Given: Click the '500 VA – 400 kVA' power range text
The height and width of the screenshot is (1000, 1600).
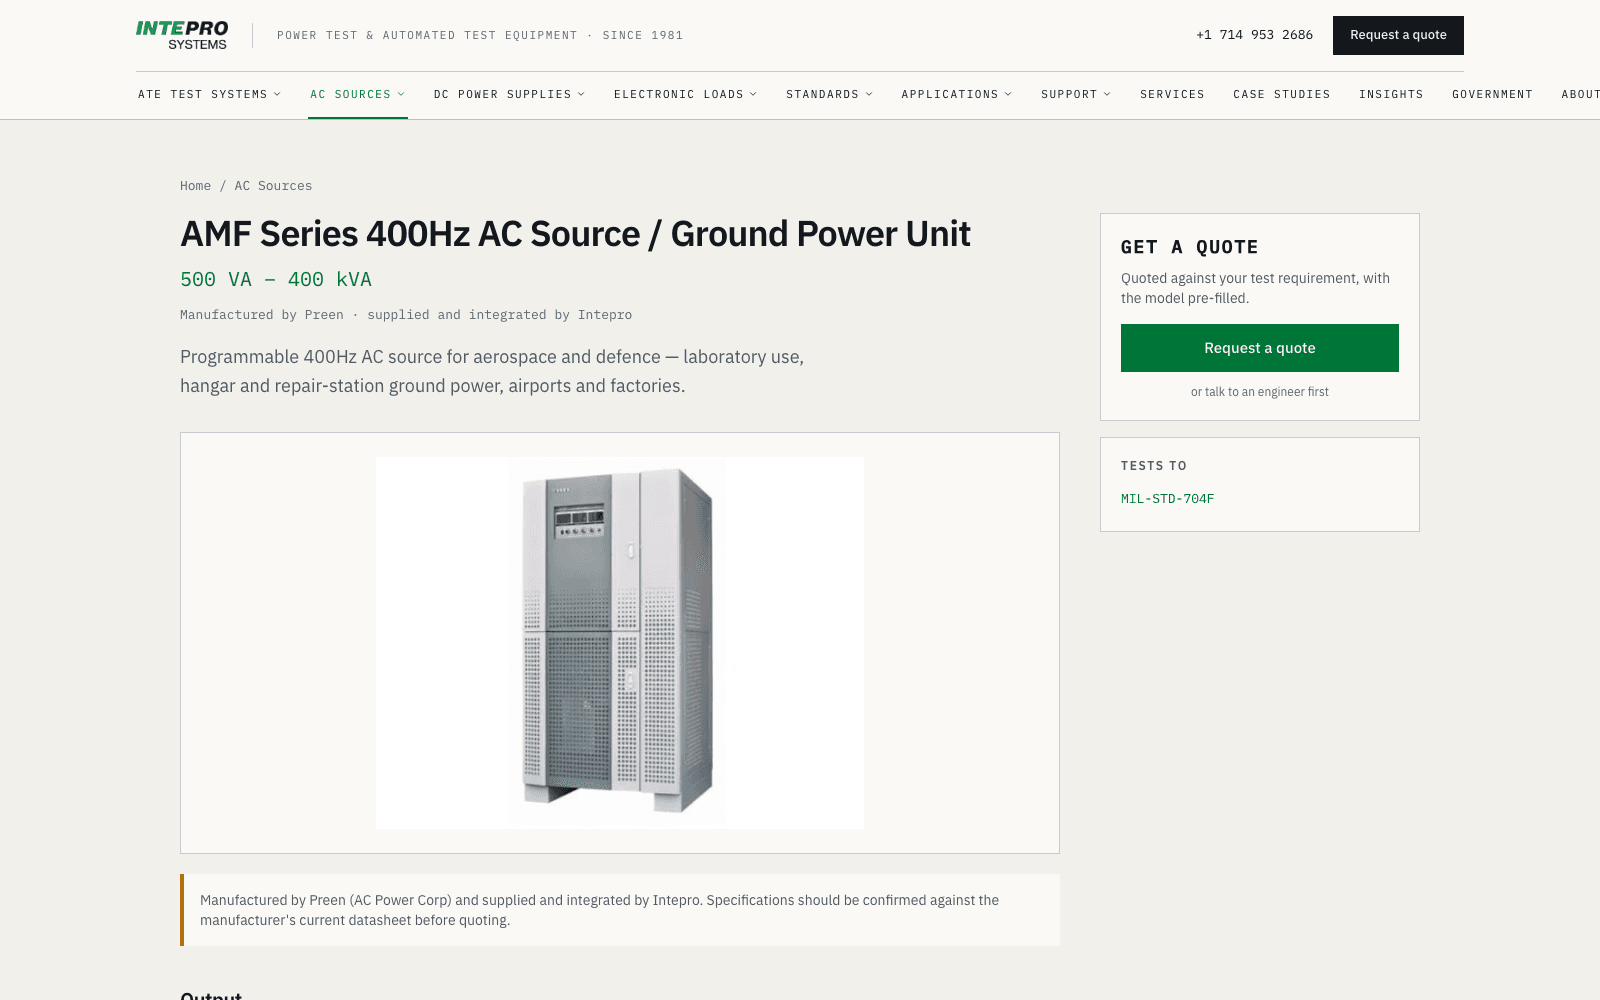Looking at the screenshot, I should (x=276, y=280).
